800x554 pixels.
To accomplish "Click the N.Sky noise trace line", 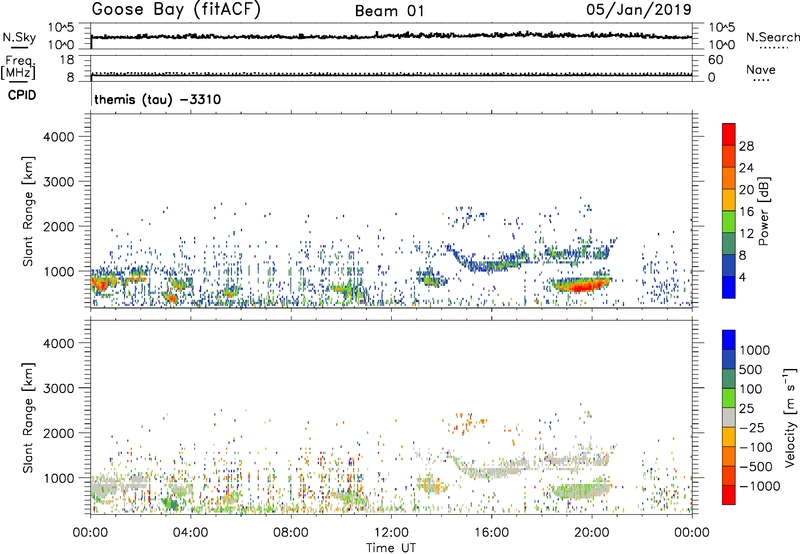I will click(391, 36).
